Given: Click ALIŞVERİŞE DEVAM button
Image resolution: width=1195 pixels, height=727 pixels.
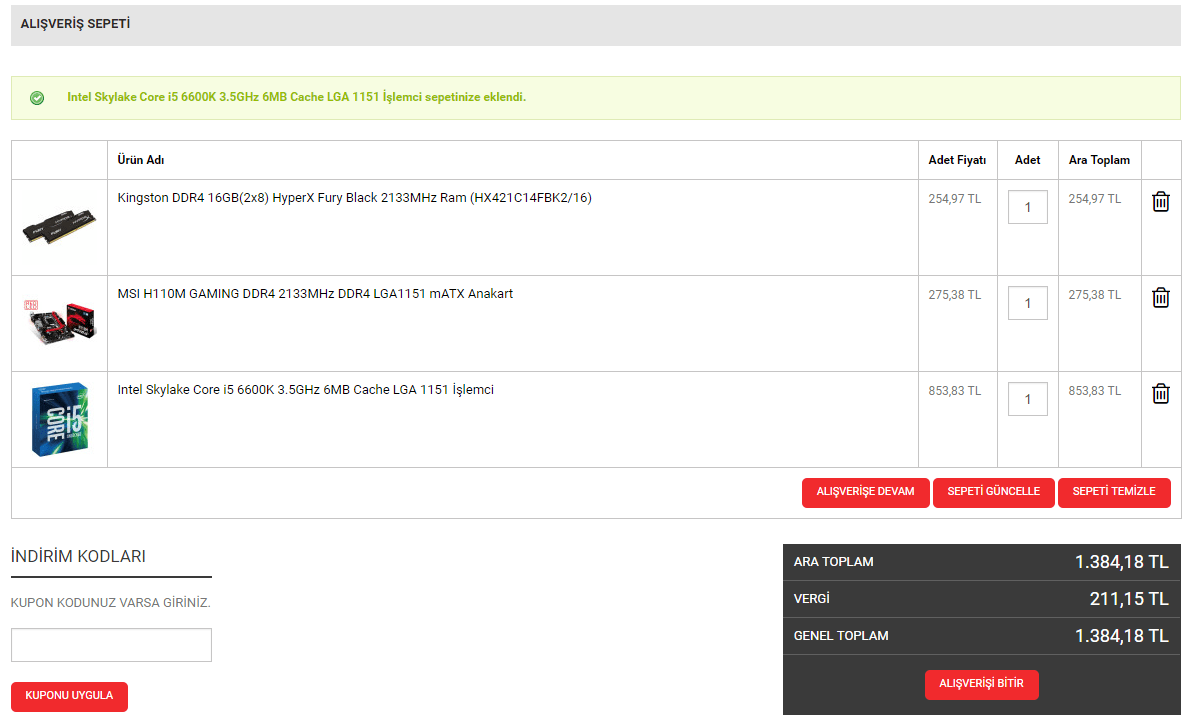Looking at the screenshot, I should (x=865, y=492).
